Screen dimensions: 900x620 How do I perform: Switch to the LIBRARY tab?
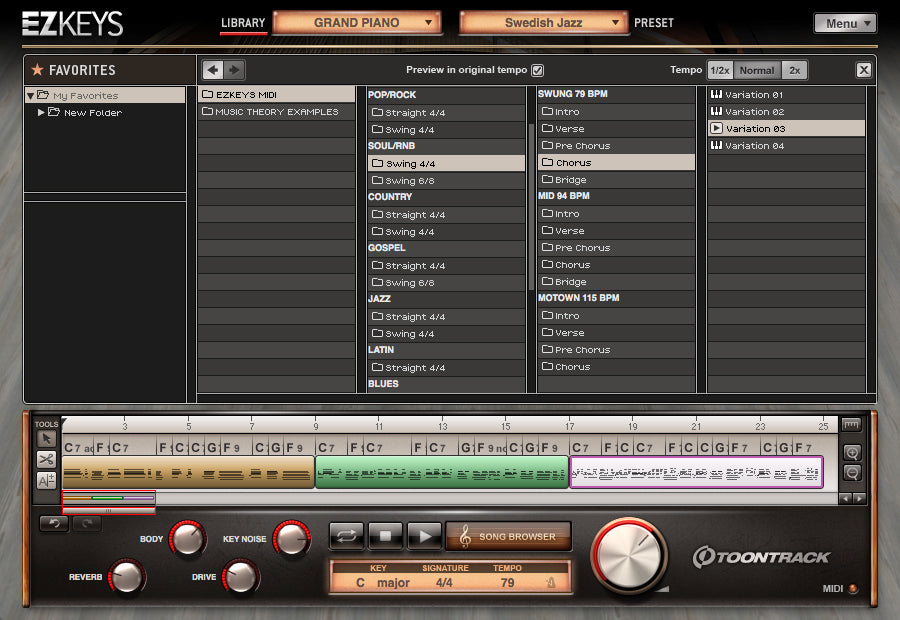point(241,22)
